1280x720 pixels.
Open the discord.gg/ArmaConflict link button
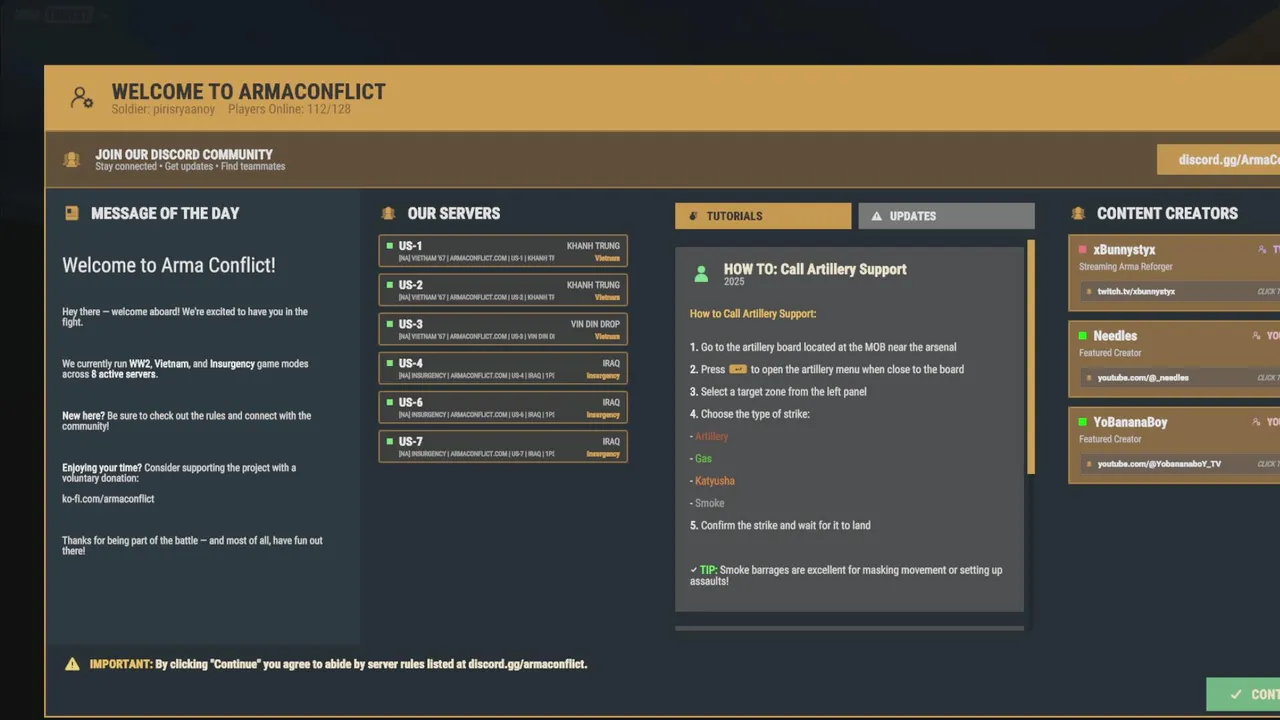point(1218,160)
